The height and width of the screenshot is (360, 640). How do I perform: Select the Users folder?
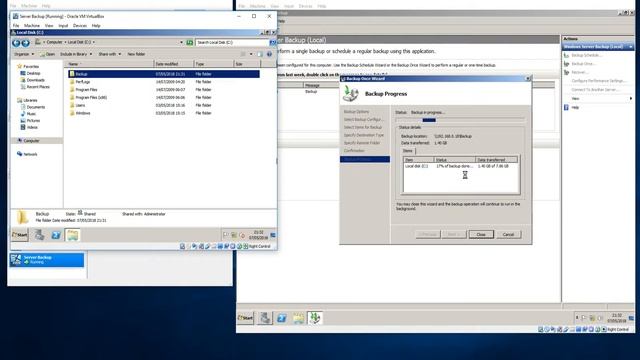pyautogui.click(x=80, y=105)
